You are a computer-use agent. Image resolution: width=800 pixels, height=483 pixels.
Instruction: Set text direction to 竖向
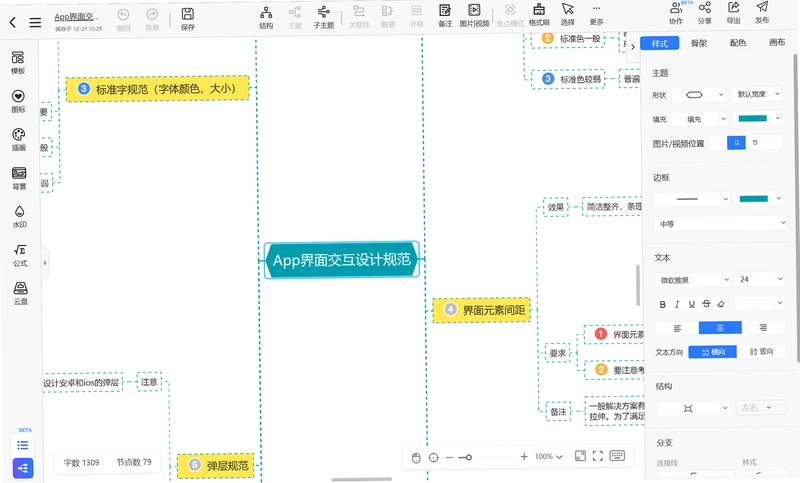click(761, 351)
